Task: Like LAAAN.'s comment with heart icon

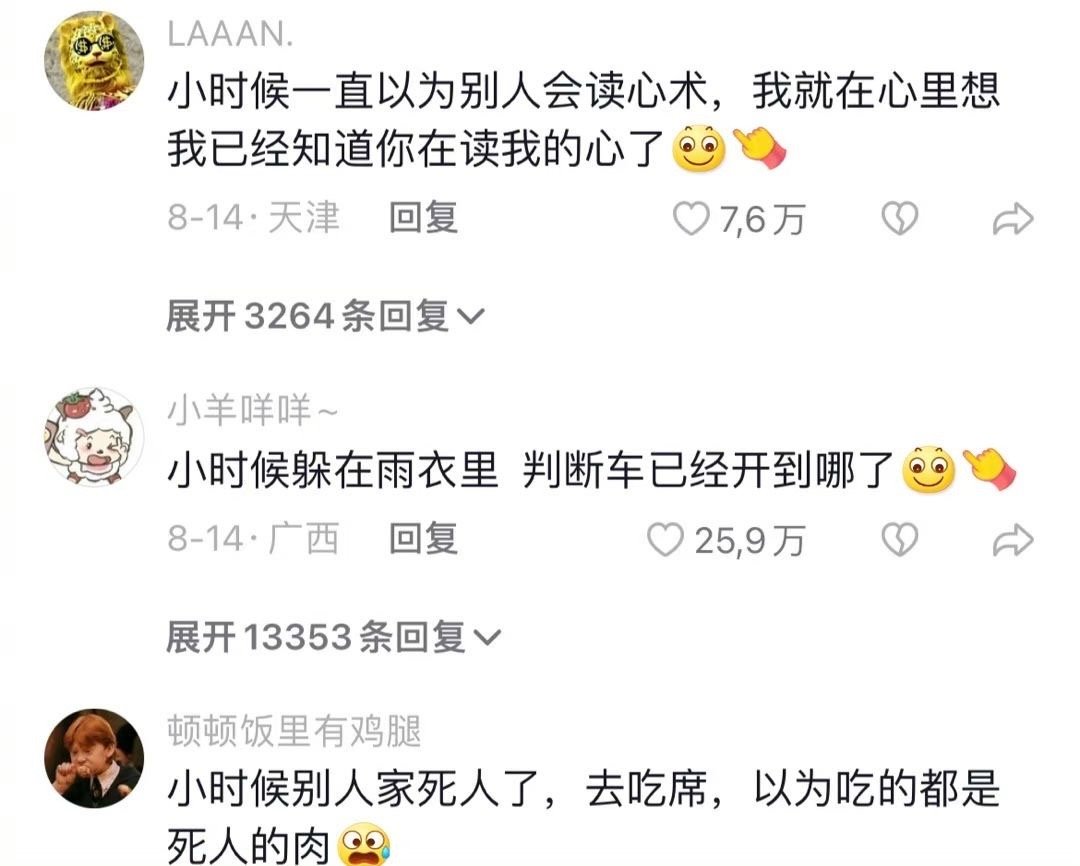Action: (x=691, y=218)
